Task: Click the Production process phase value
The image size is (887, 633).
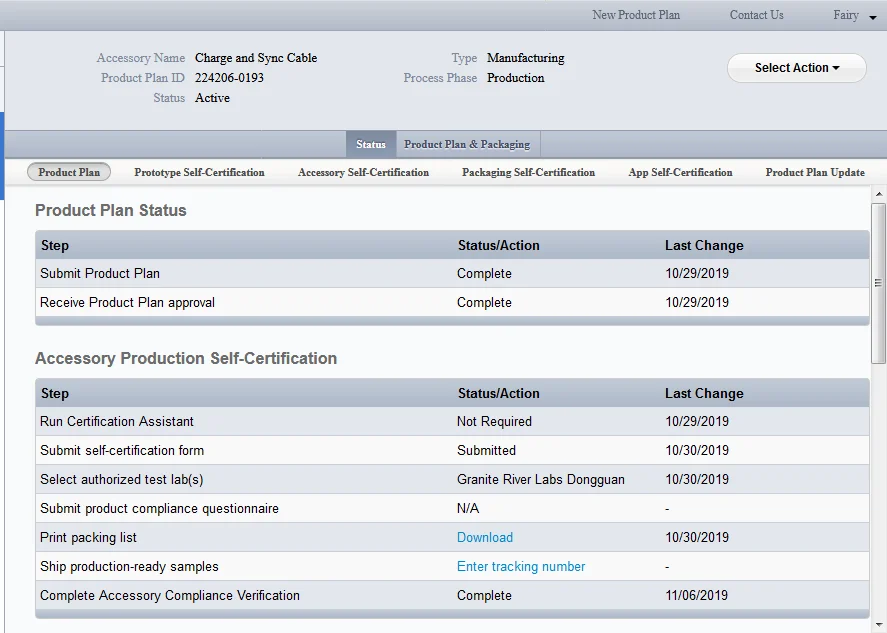Action: pos(515,77)
